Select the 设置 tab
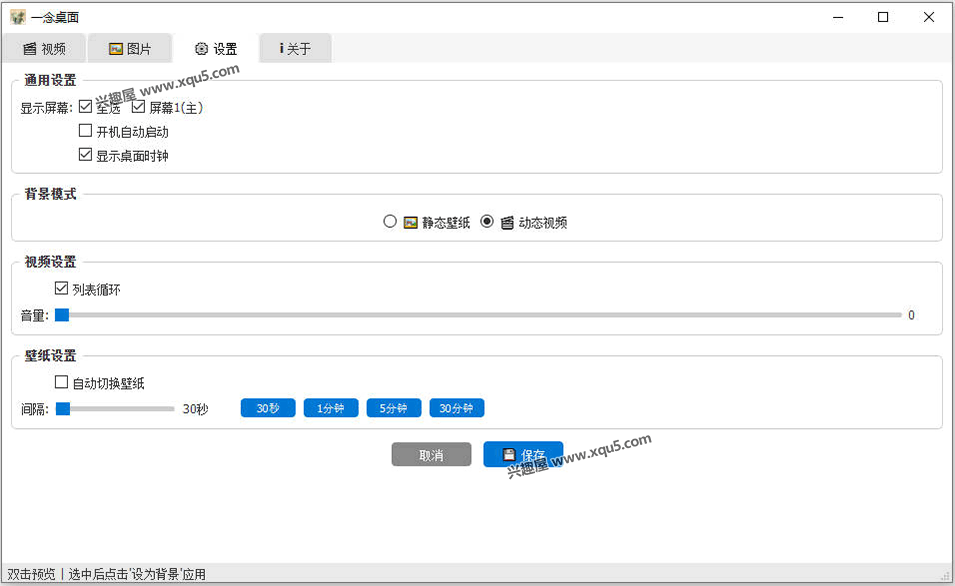Image resolution: width=955 pixels, height=586 pixels. (x=216, y=48)
